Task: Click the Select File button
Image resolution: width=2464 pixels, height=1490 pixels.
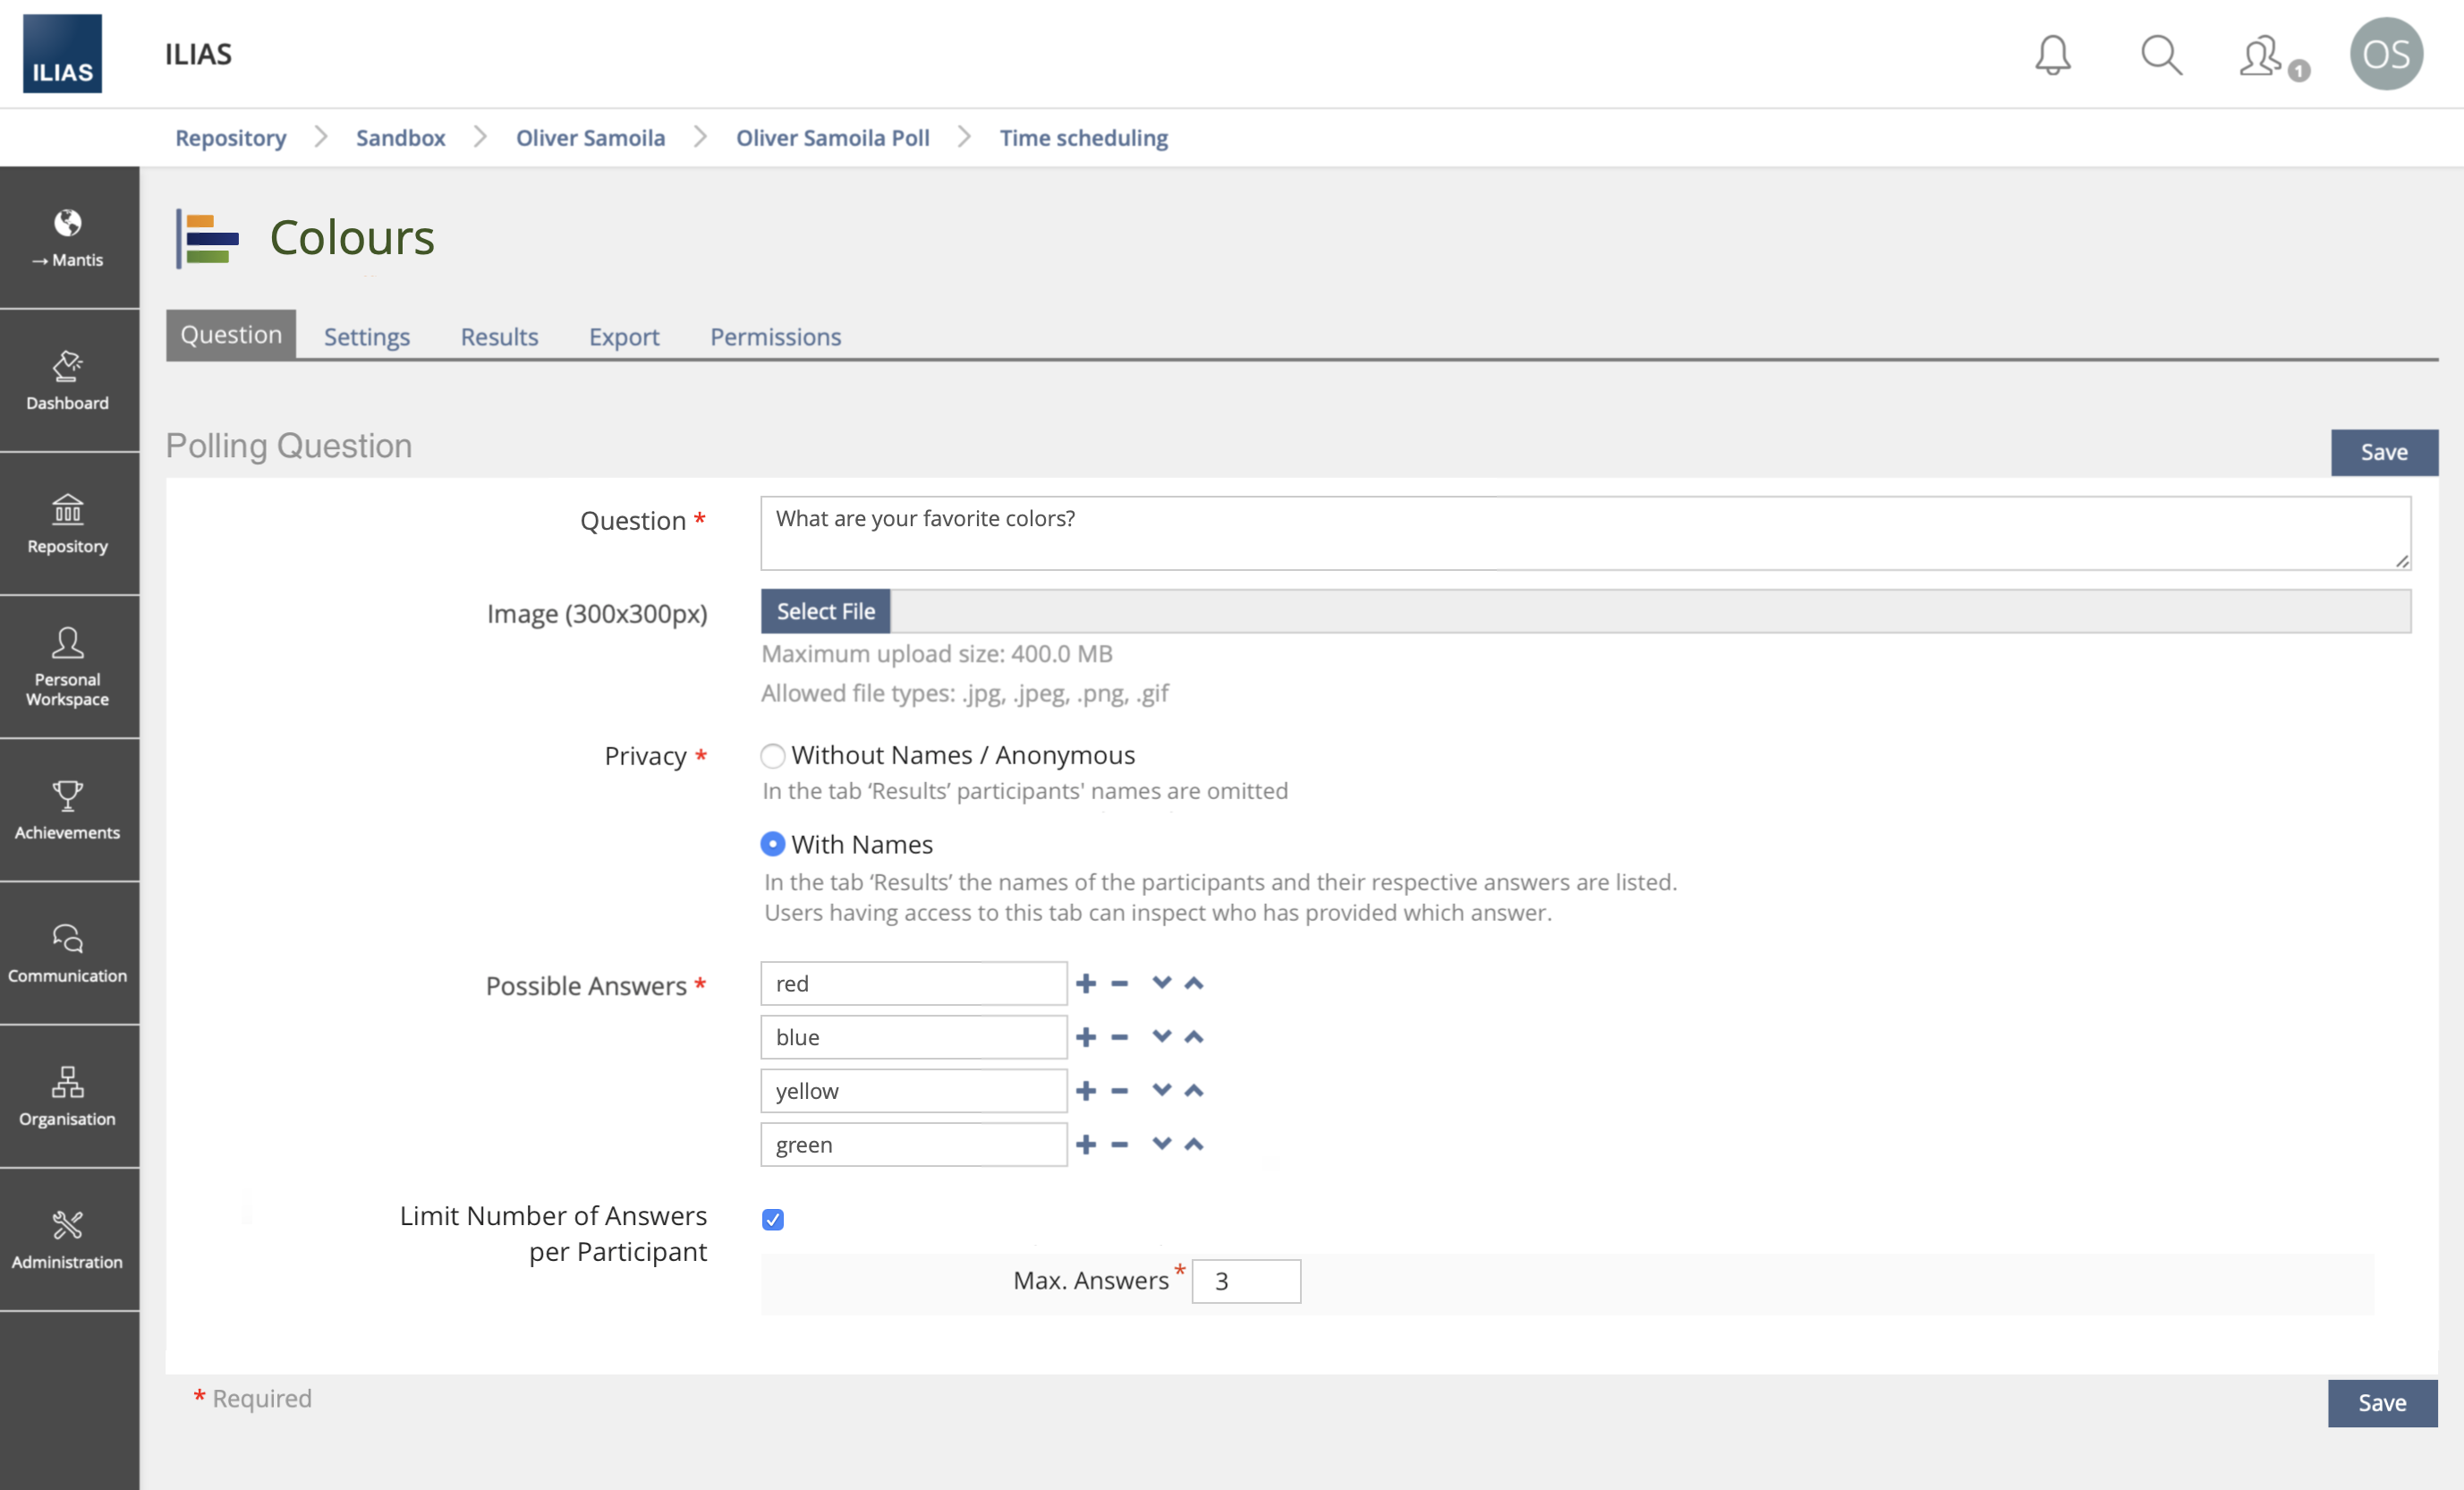Action: click(825, 611)
